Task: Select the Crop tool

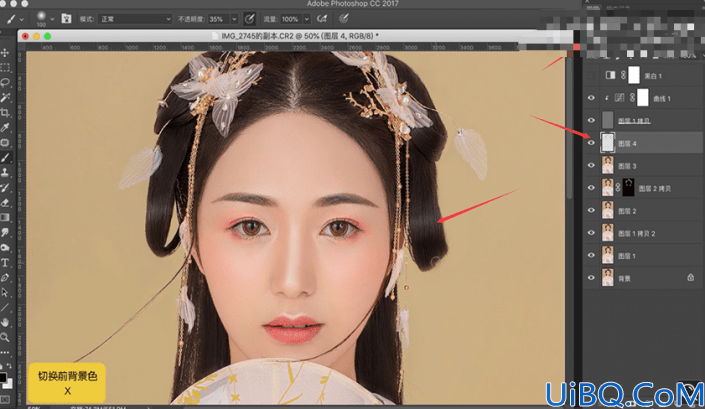Action: point(5,112)
